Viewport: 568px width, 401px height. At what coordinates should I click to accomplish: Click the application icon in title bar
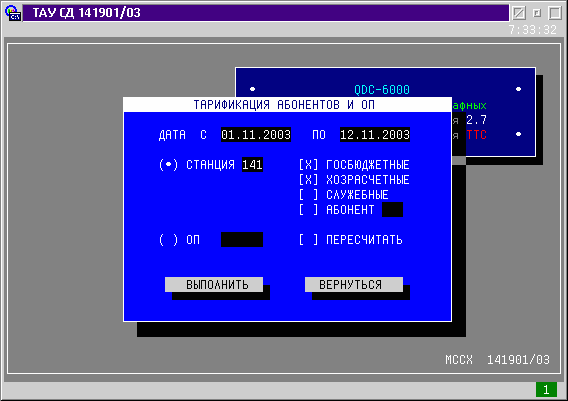[13, 13]
